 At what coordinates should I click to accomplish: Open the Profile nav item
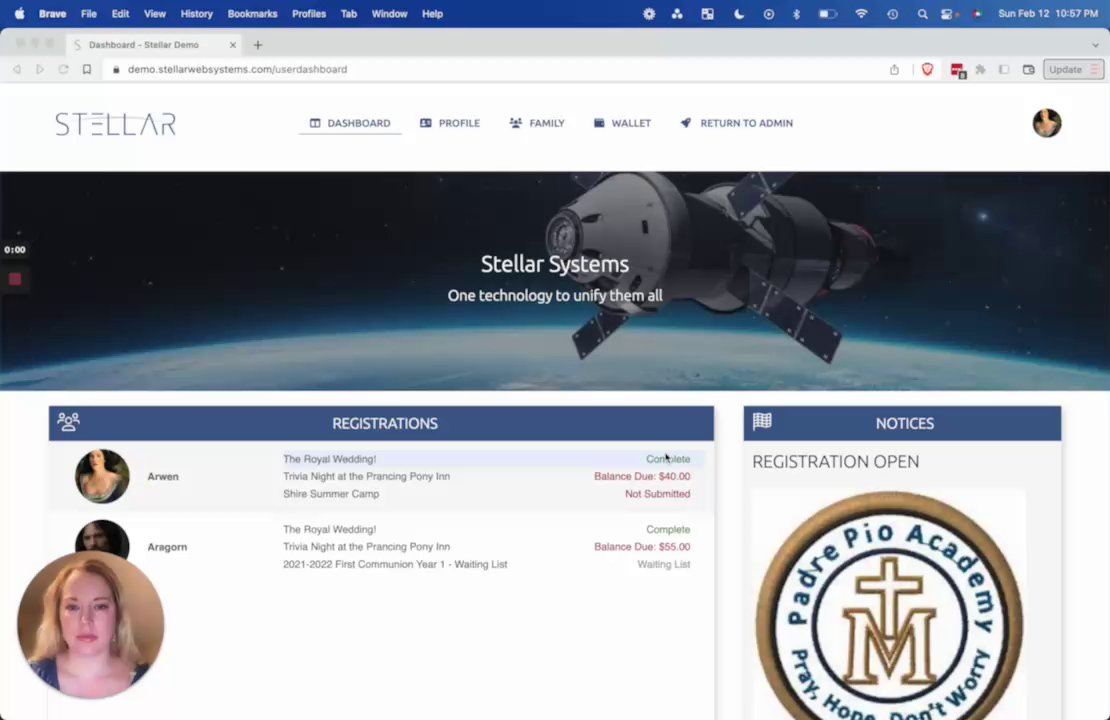click(x=450, y=123)
